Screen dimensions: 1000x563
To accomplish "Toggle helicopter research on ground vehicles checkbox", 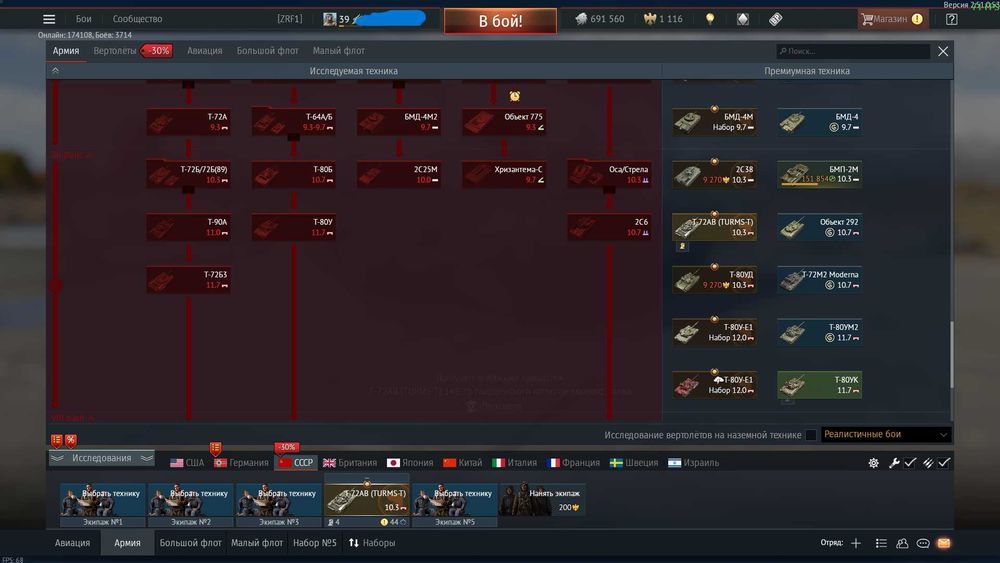I will [x=811, y=435].
